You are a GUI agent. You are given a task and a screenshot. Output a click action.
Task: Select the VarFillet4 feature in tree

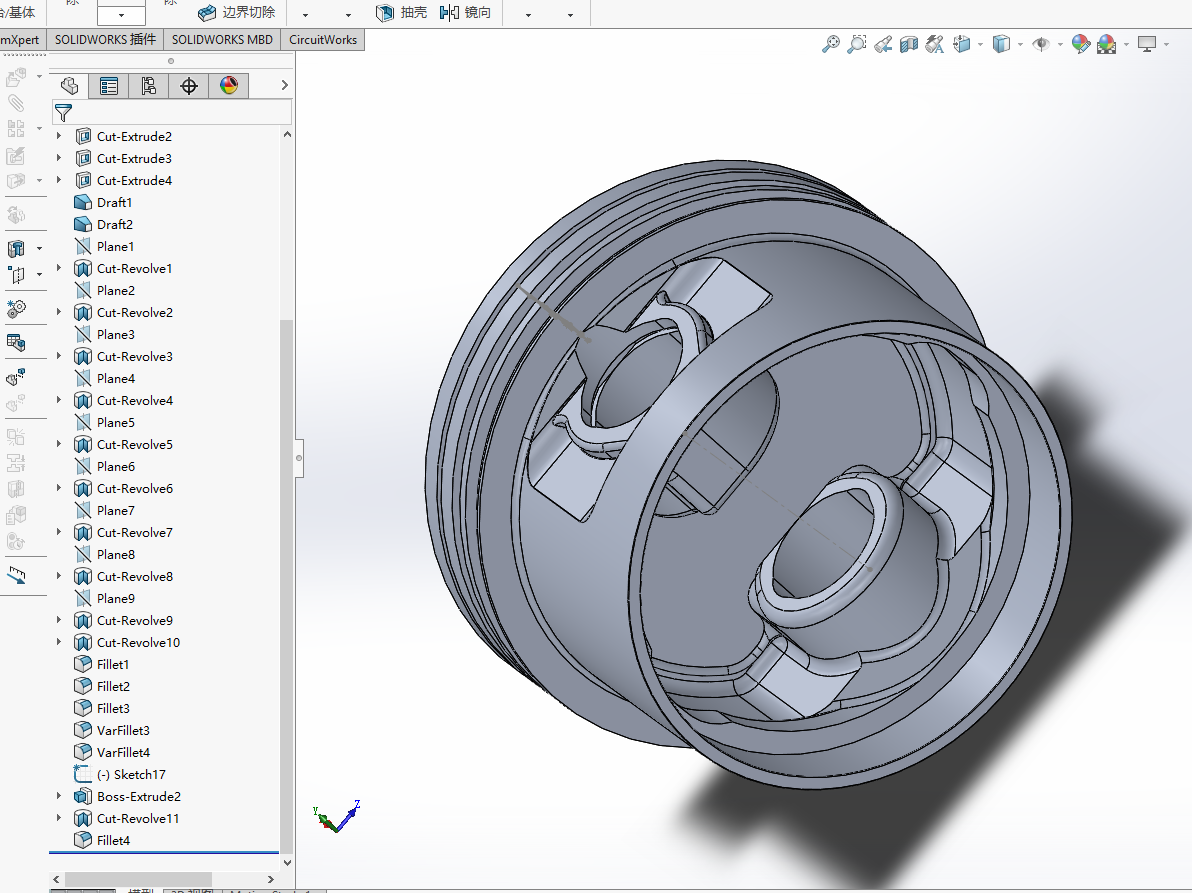tap(123, 752)
